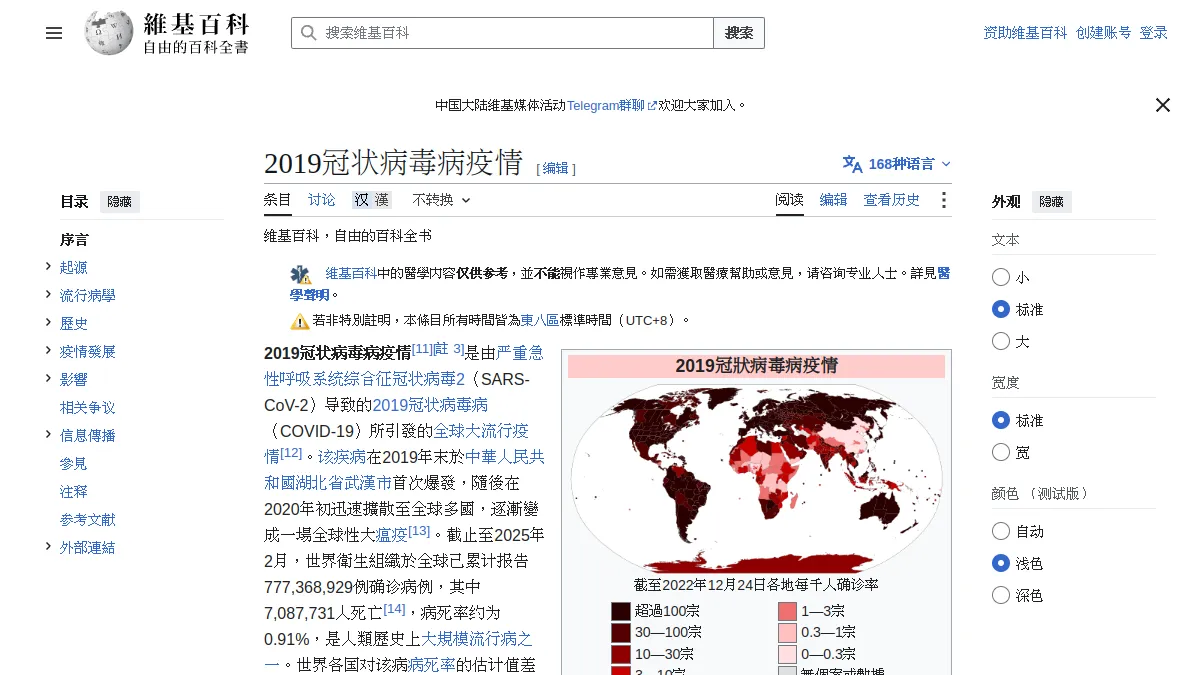The height and width of the screenshot is (675, 1200).
Task: Open the 查看历史 tab
Action: point(892,200)
